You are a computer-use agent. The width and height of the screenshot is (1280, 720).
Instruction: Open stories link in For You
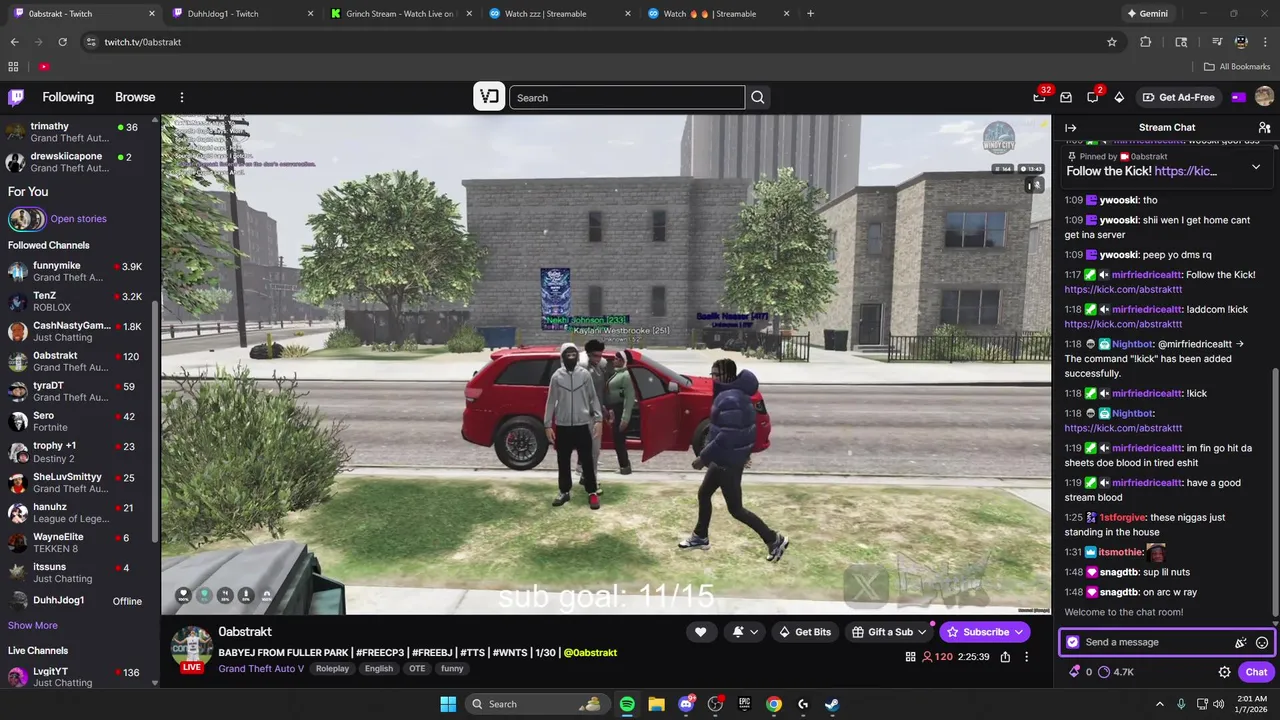78,219
